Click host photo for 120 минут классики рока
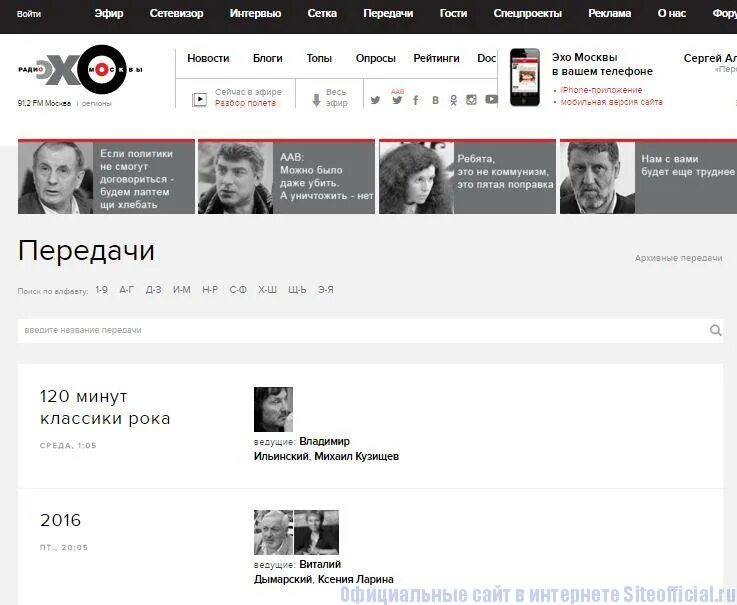Viewport: 737px width, 605px height. click(x=273, y=409)
